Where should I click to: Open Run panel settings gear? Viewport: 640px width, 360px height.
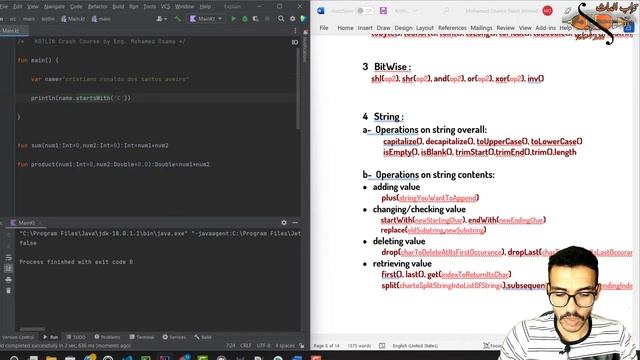(x=284, y=222)
